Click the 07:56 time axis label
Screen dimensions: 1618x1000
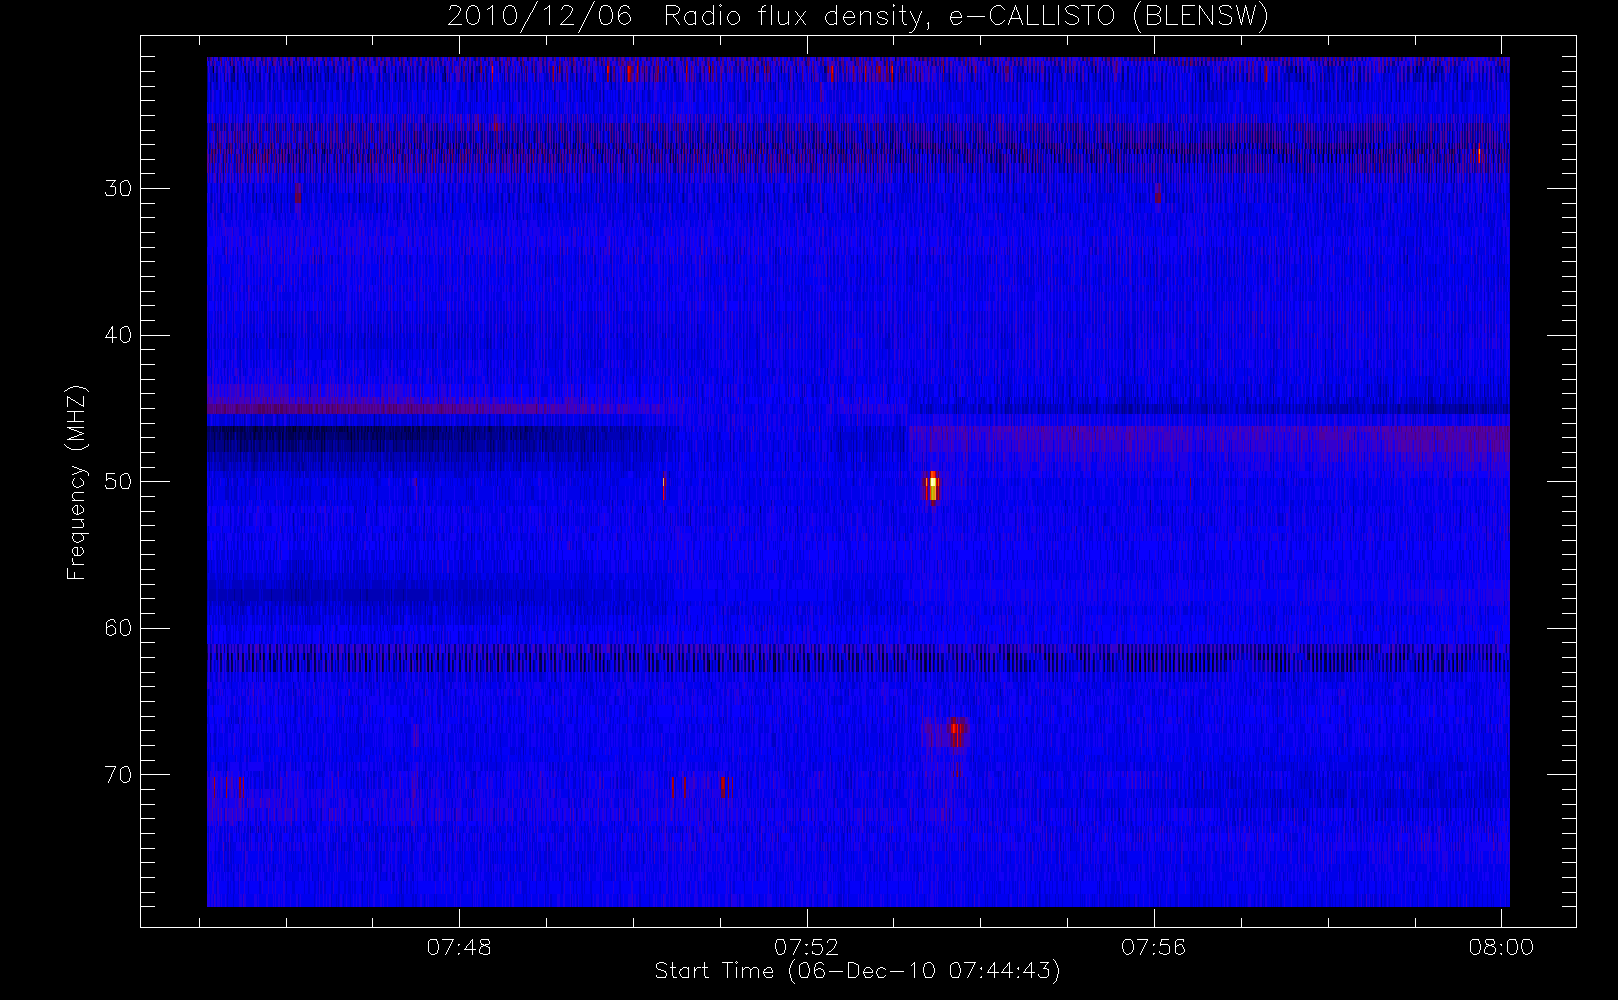[1153, 947]
